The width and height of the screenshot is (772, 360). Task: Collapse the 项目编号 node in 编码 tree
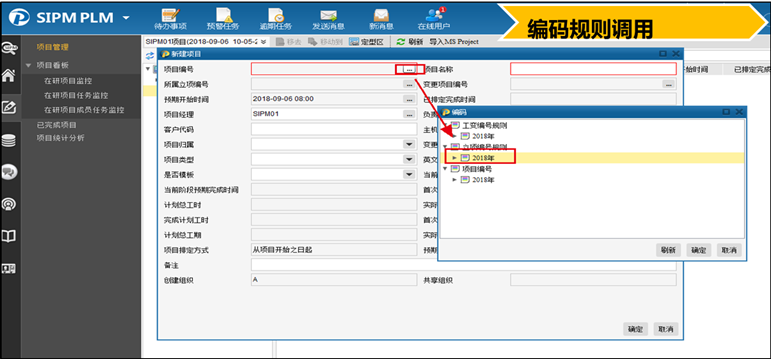(445, 169)
